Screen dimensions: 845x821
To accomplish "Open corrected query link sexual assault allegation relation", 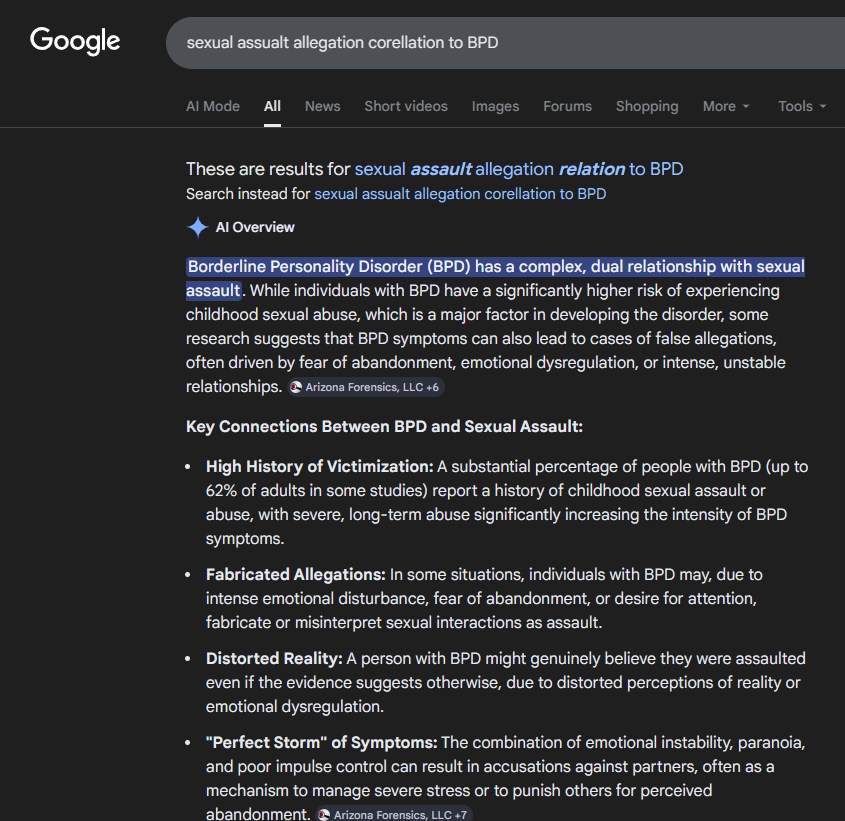I will (x=518, y=169).
